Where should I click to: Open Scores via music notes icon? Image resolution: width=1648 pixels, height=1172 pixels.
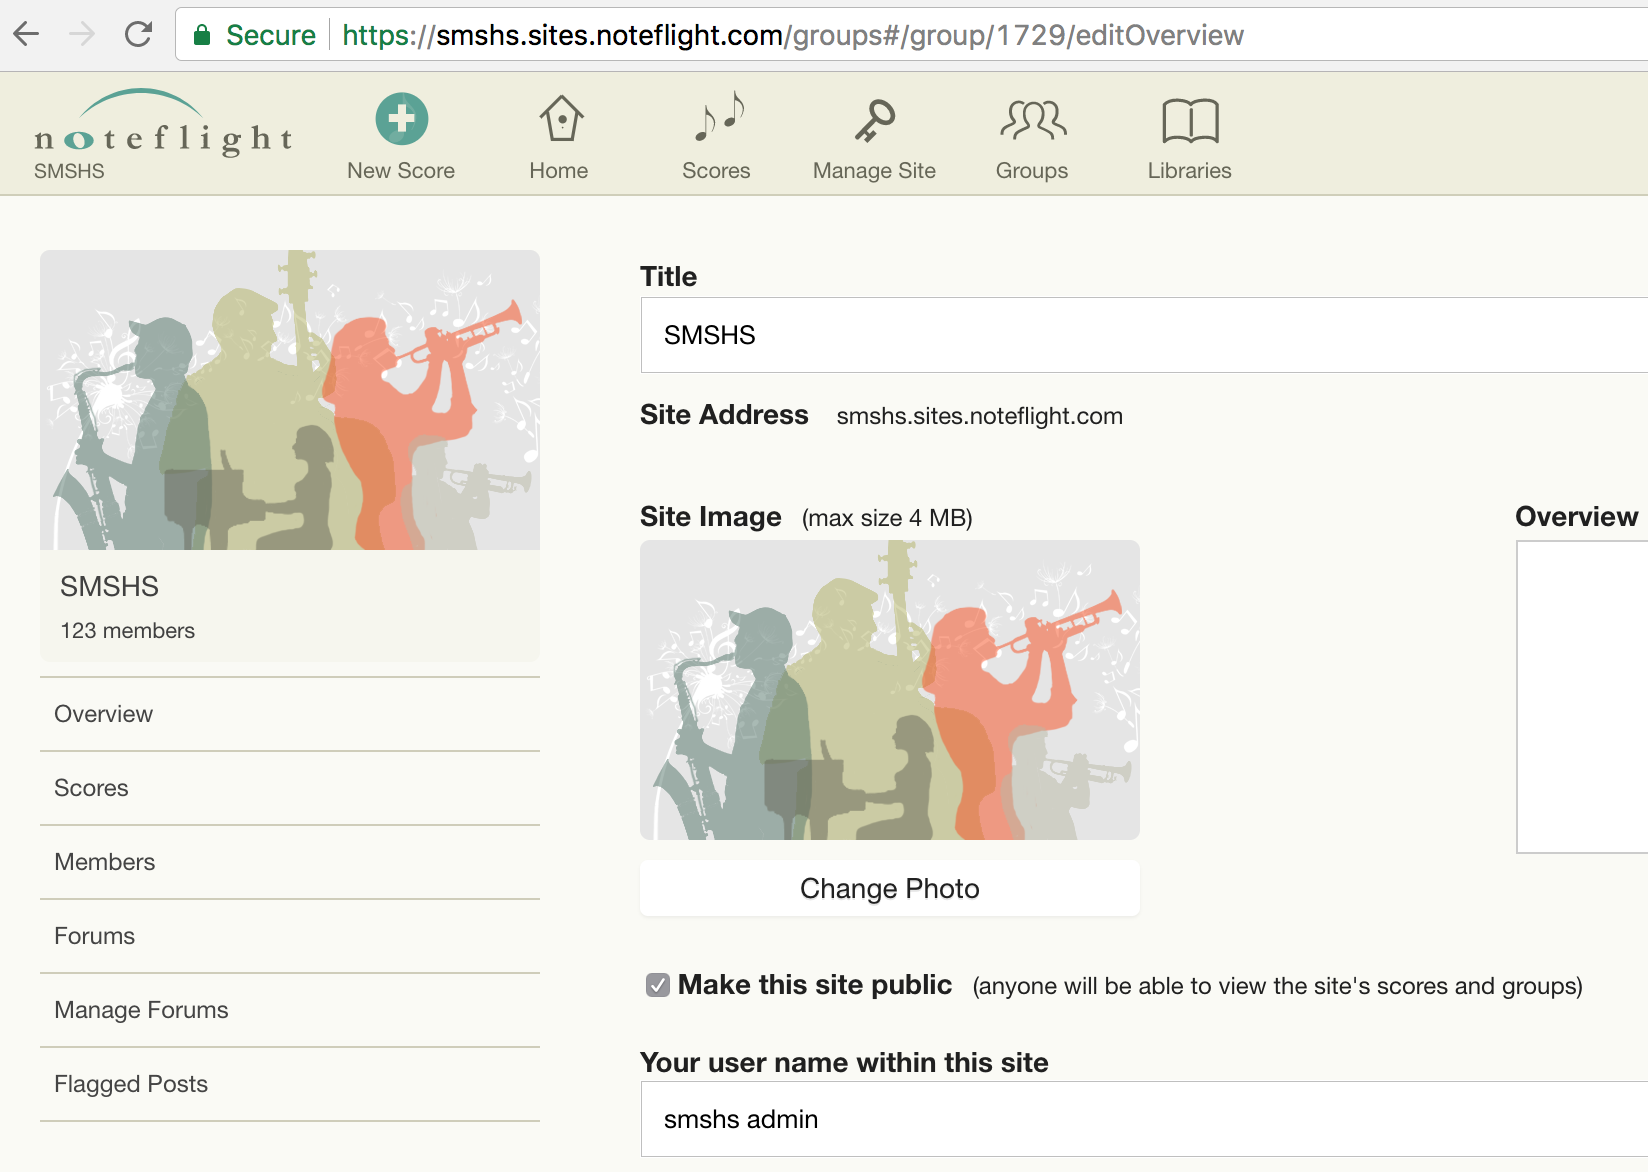(x=717, y=119)
